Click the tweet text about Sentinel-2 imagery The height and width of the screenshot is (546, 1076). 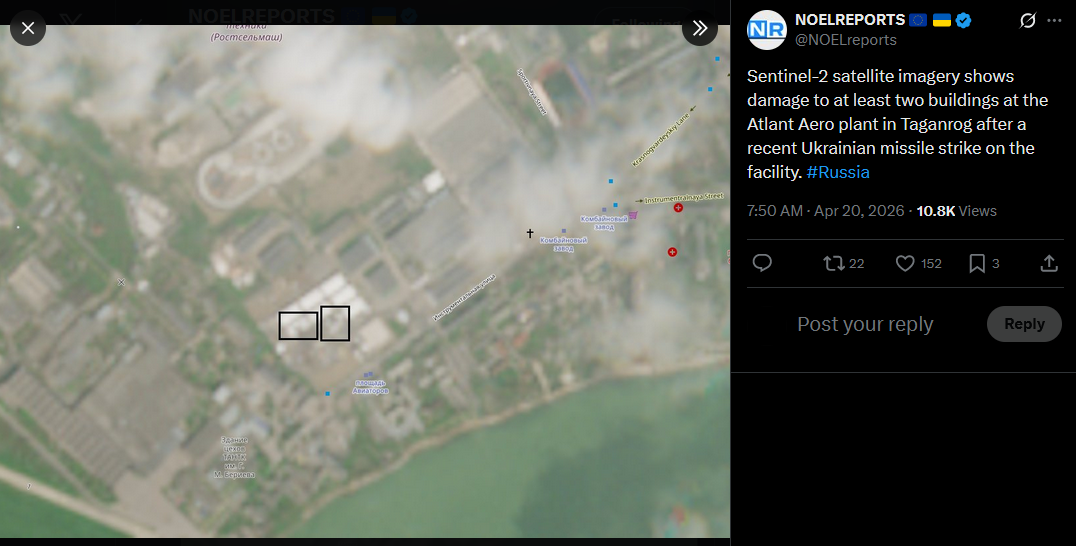click(898, 124)
